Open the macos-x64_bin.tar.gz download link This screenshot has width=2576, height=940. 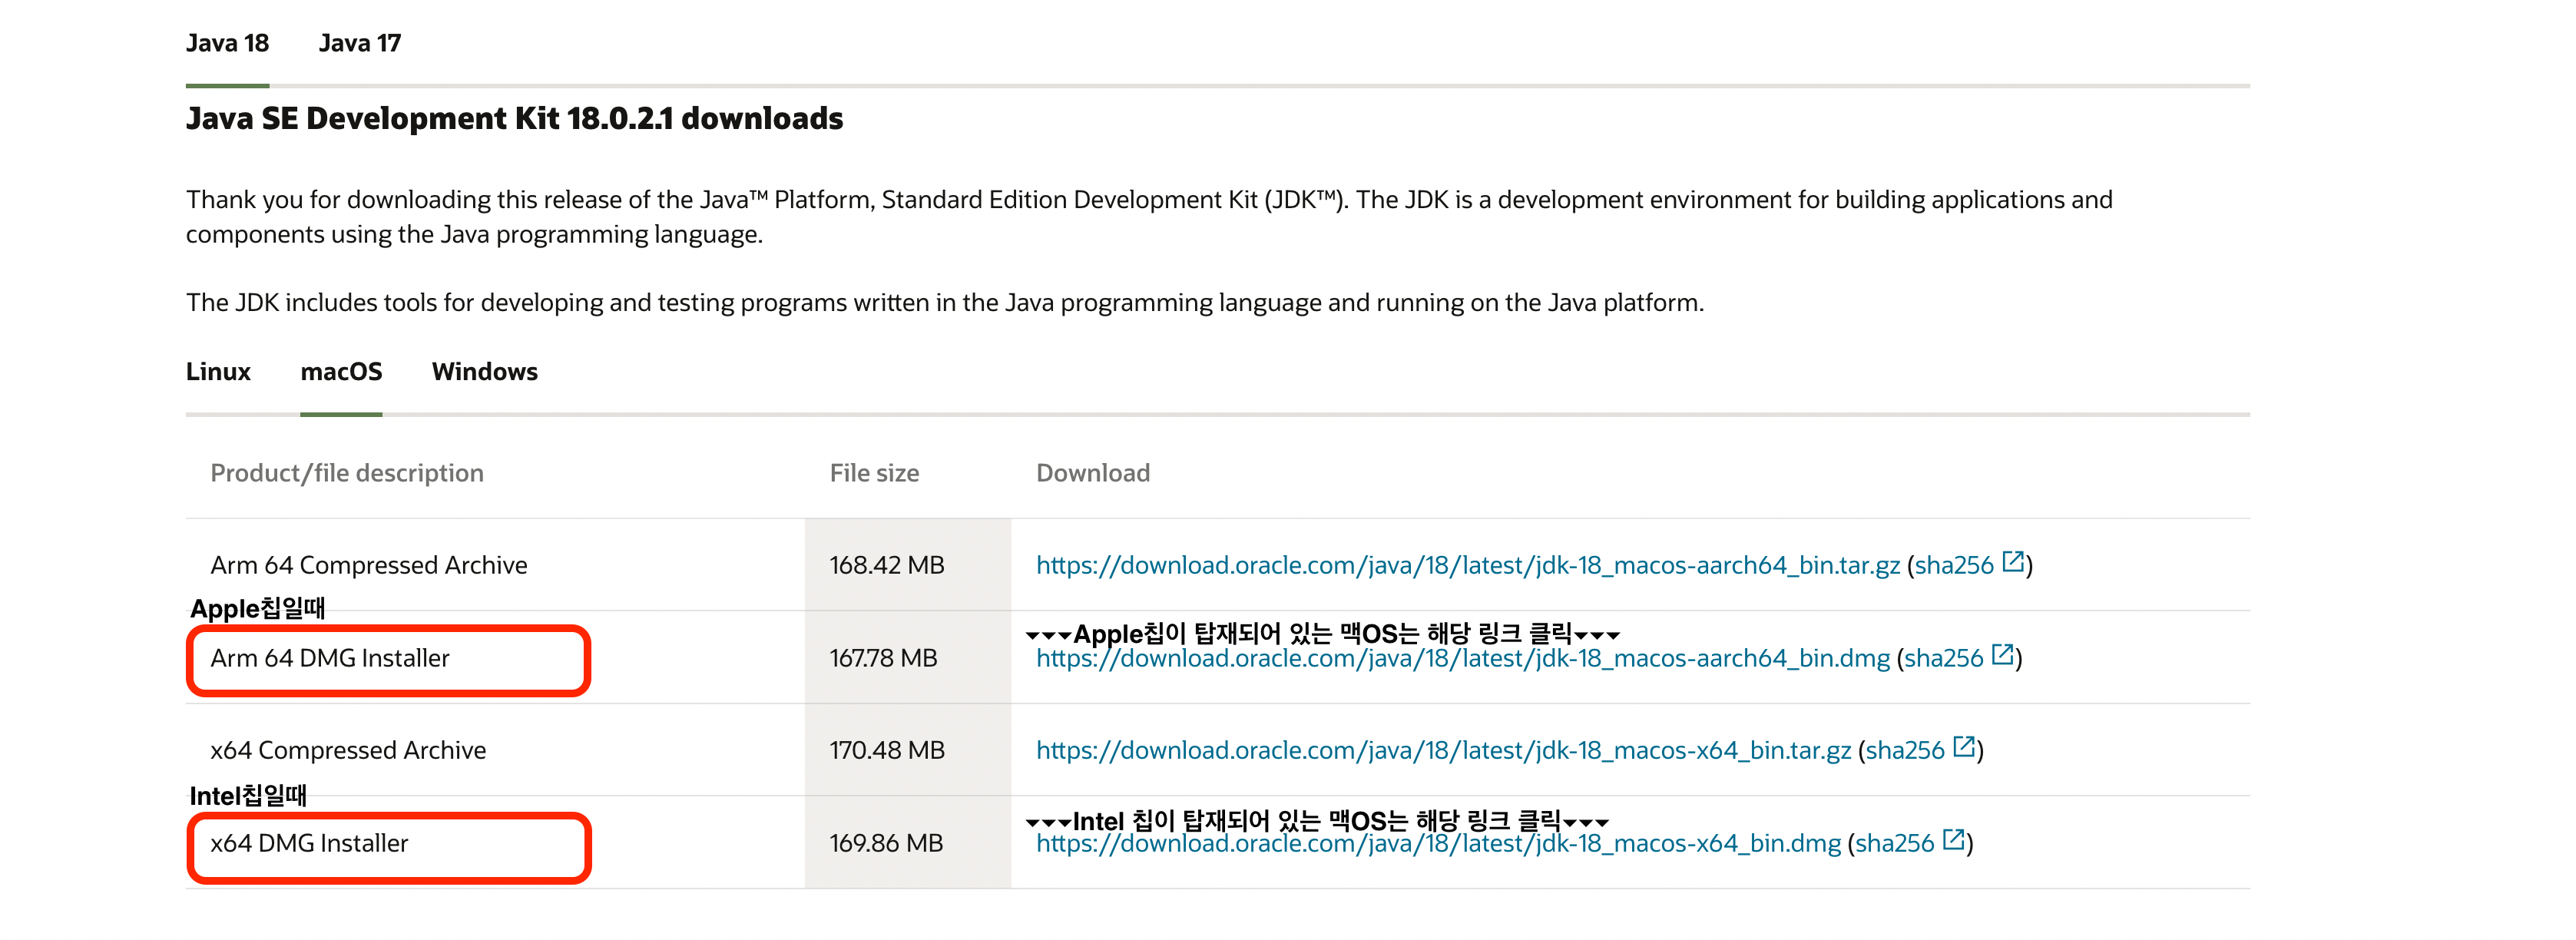tap(1443, 750)
